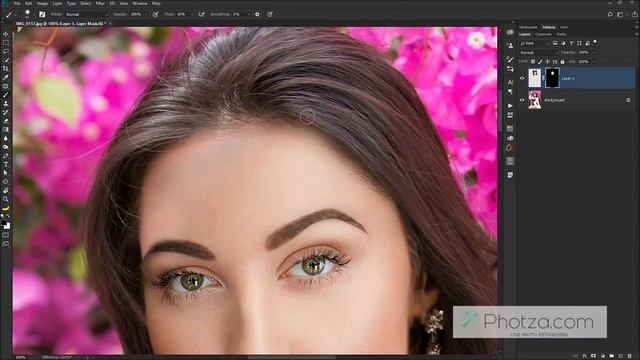Select the Blur droplet tool
This screenshot has height=360, width=640.
tap(6, 138)
